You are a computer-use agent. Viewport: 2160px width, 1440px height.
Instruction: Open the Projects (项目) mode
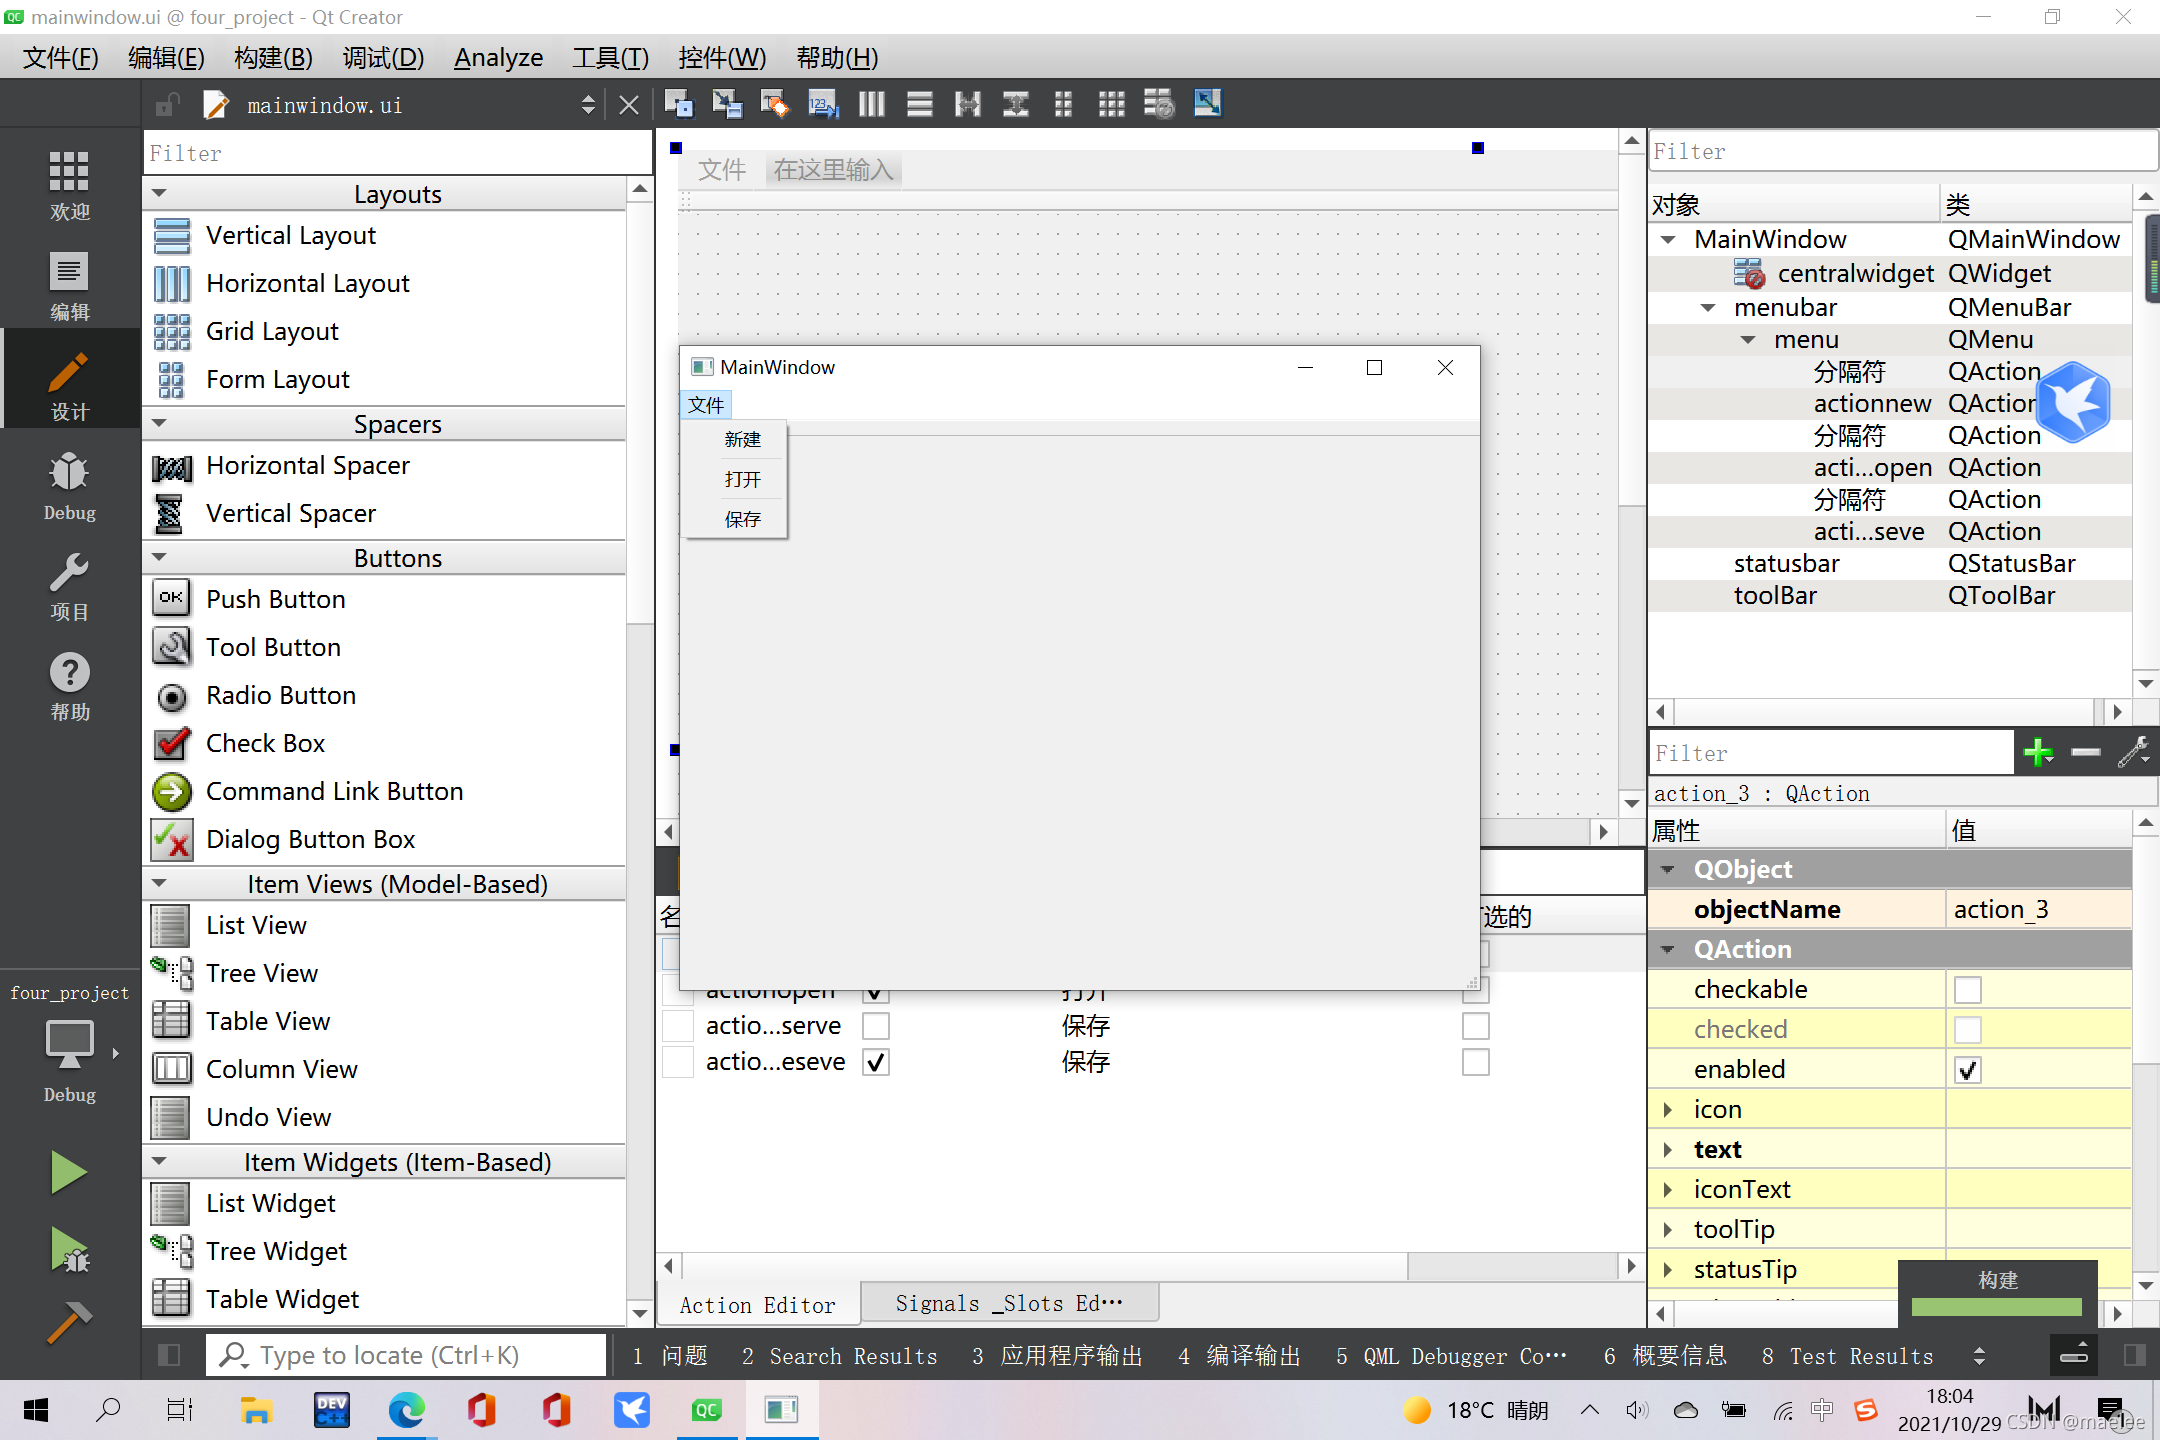coord(69,585)
